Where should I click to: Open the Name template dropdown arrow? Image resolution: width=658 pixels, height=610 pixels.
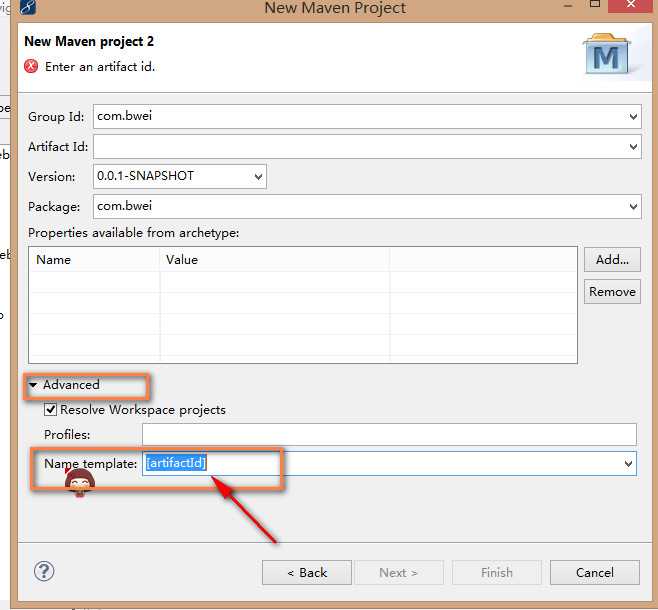point(628,464)
